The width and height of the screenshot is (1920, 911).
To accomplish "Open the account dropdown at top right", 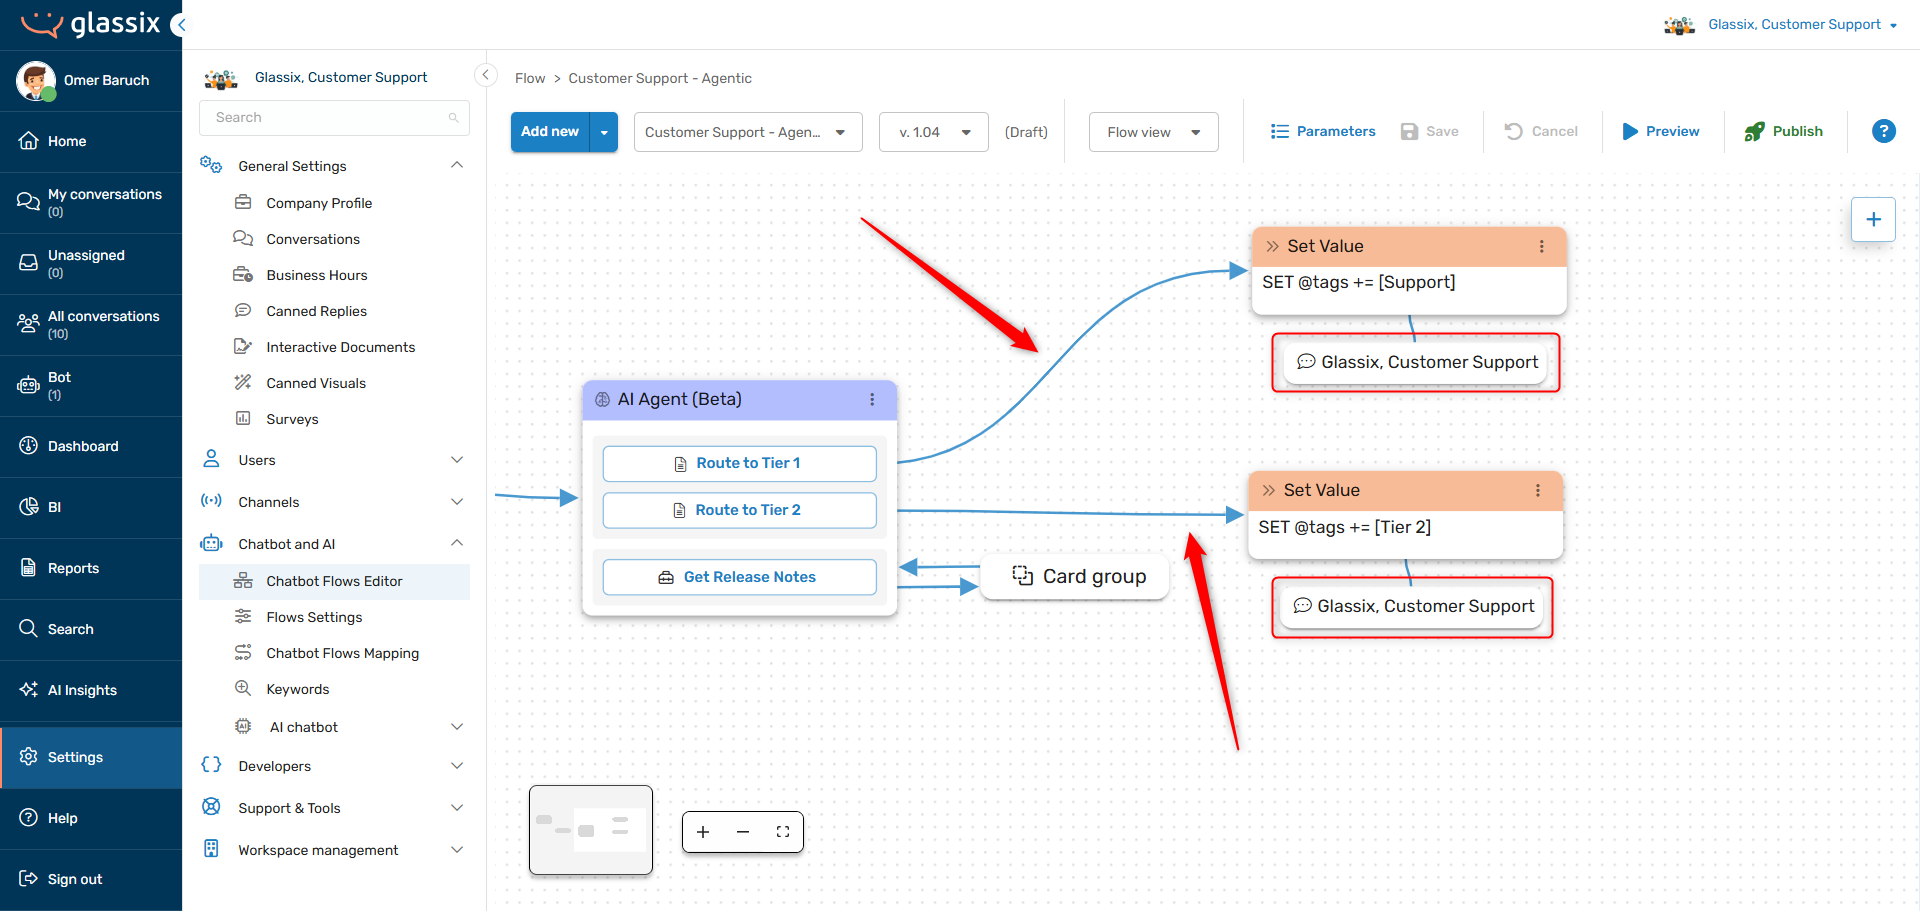I will click(x=1893, y=25).
